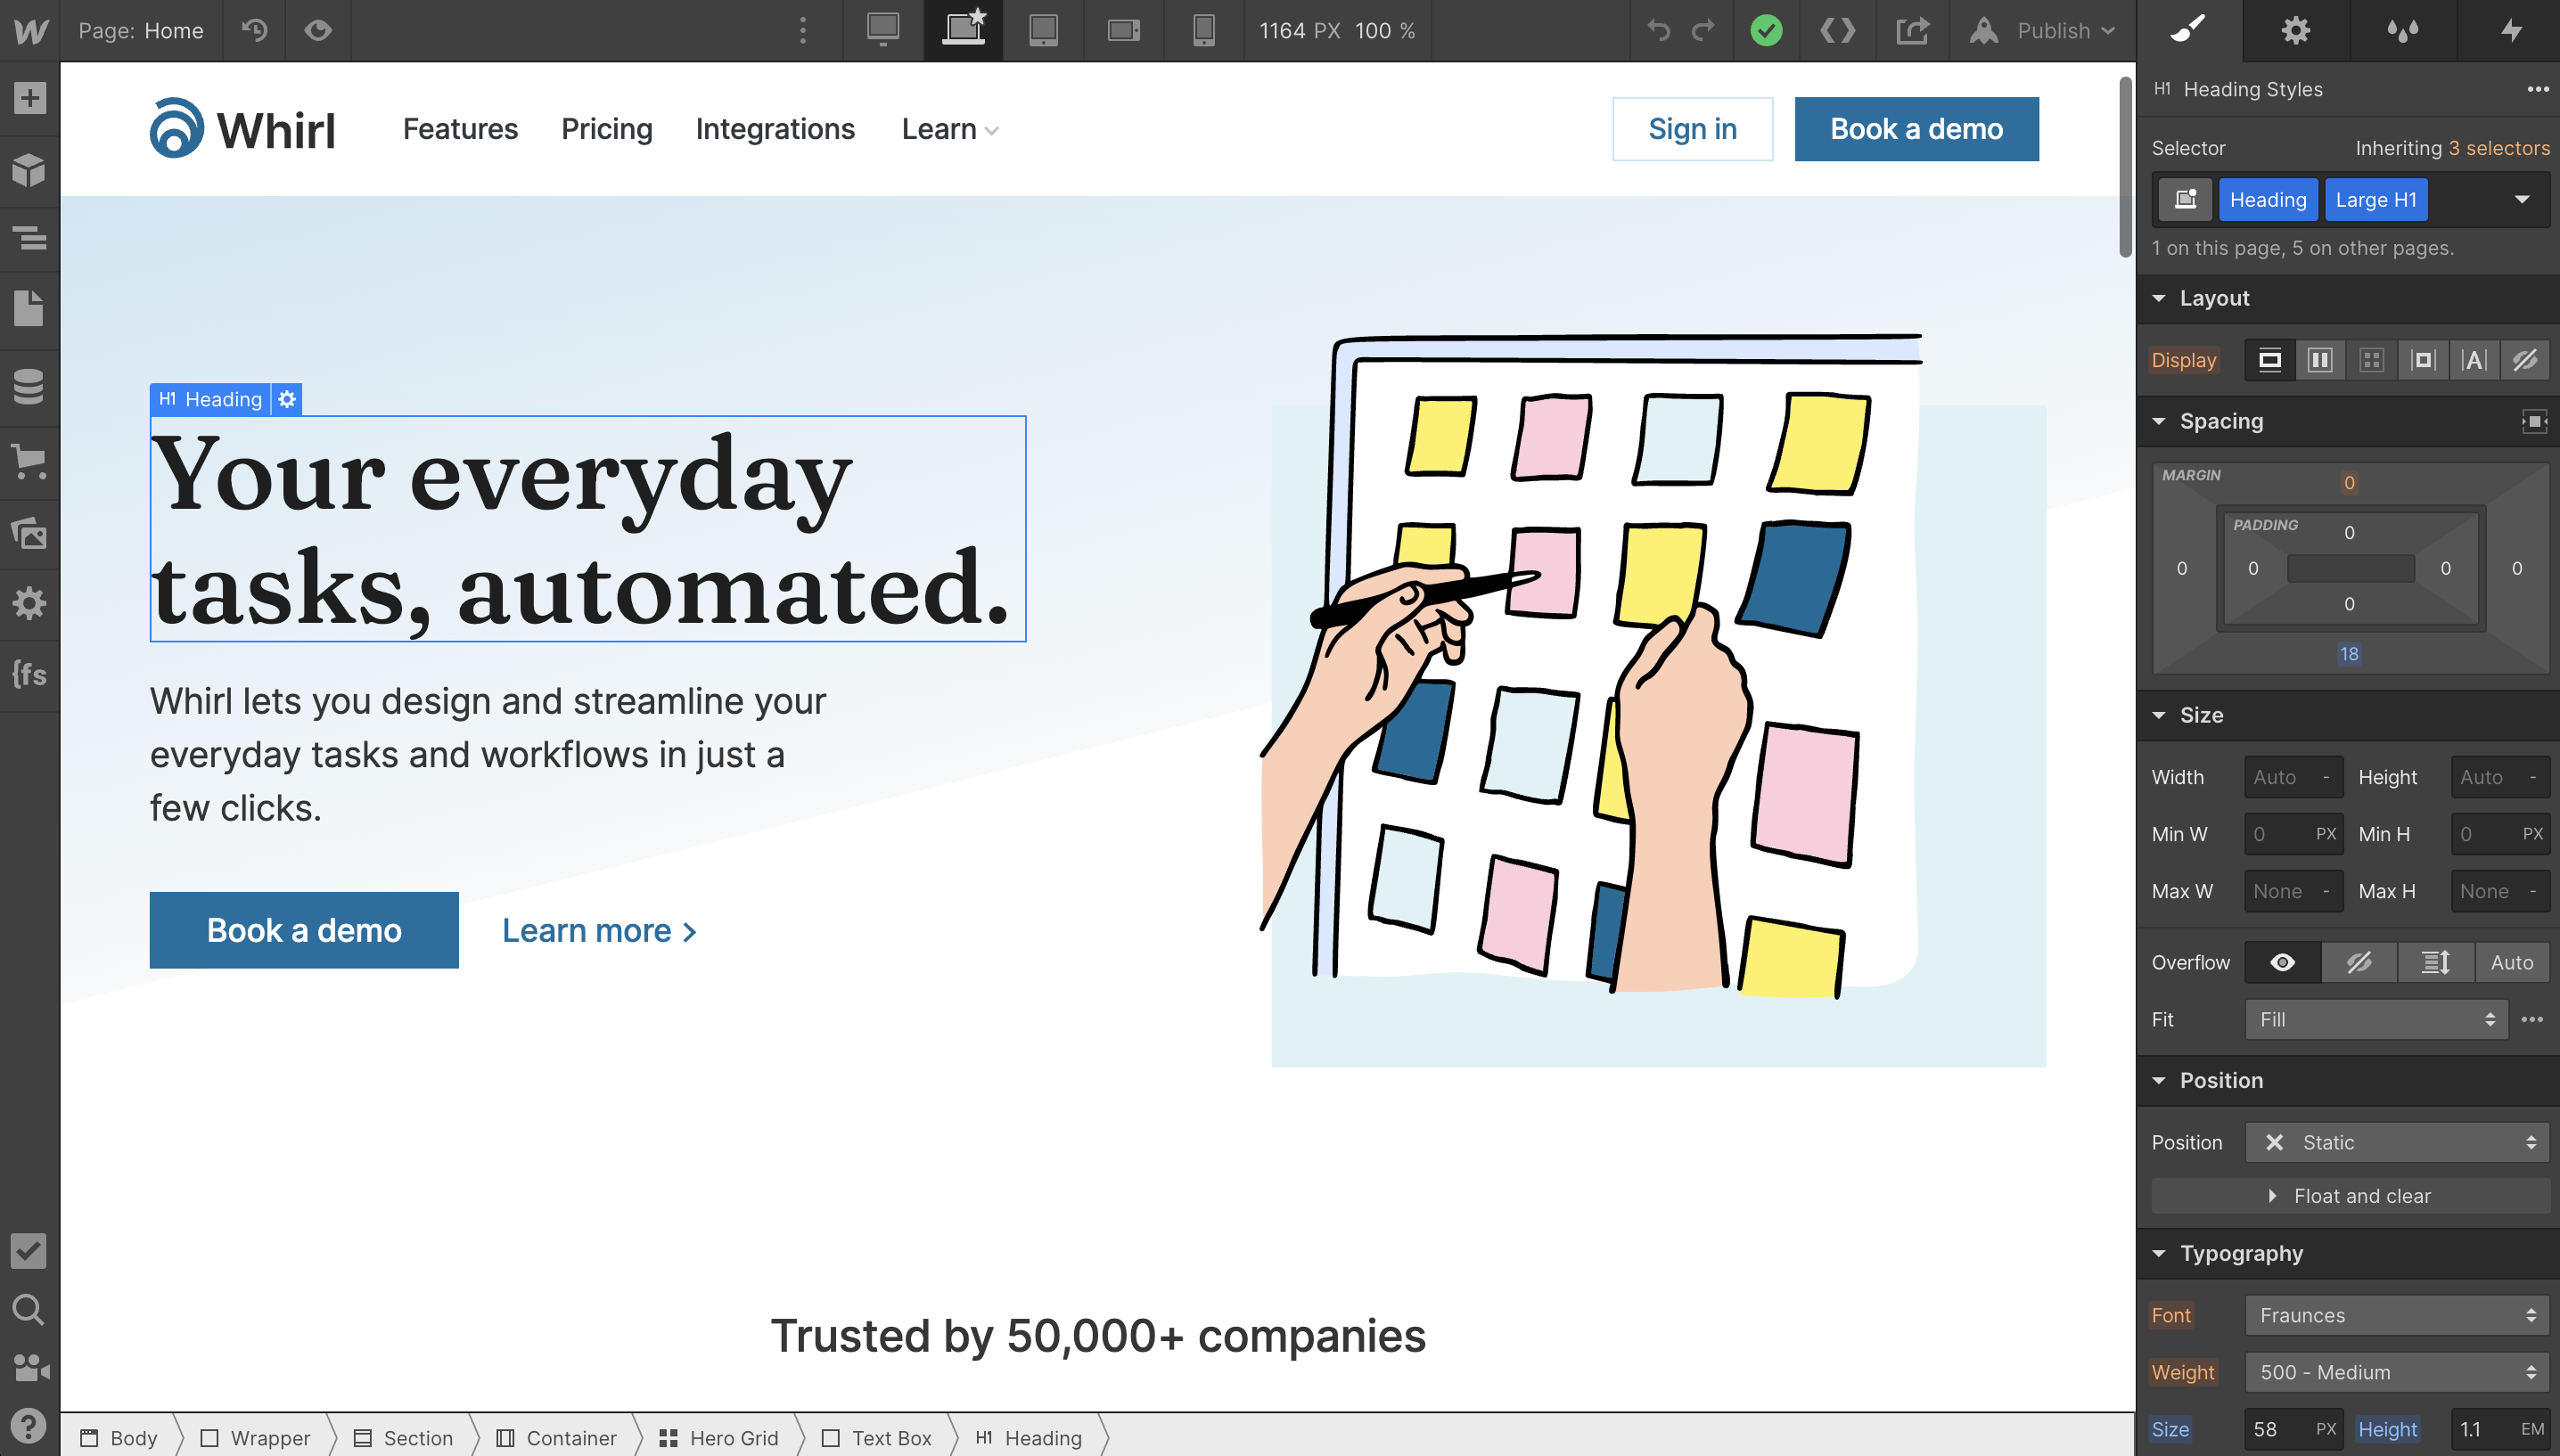
Task: Toggle the code export icon
Action: click(1837, 30)
